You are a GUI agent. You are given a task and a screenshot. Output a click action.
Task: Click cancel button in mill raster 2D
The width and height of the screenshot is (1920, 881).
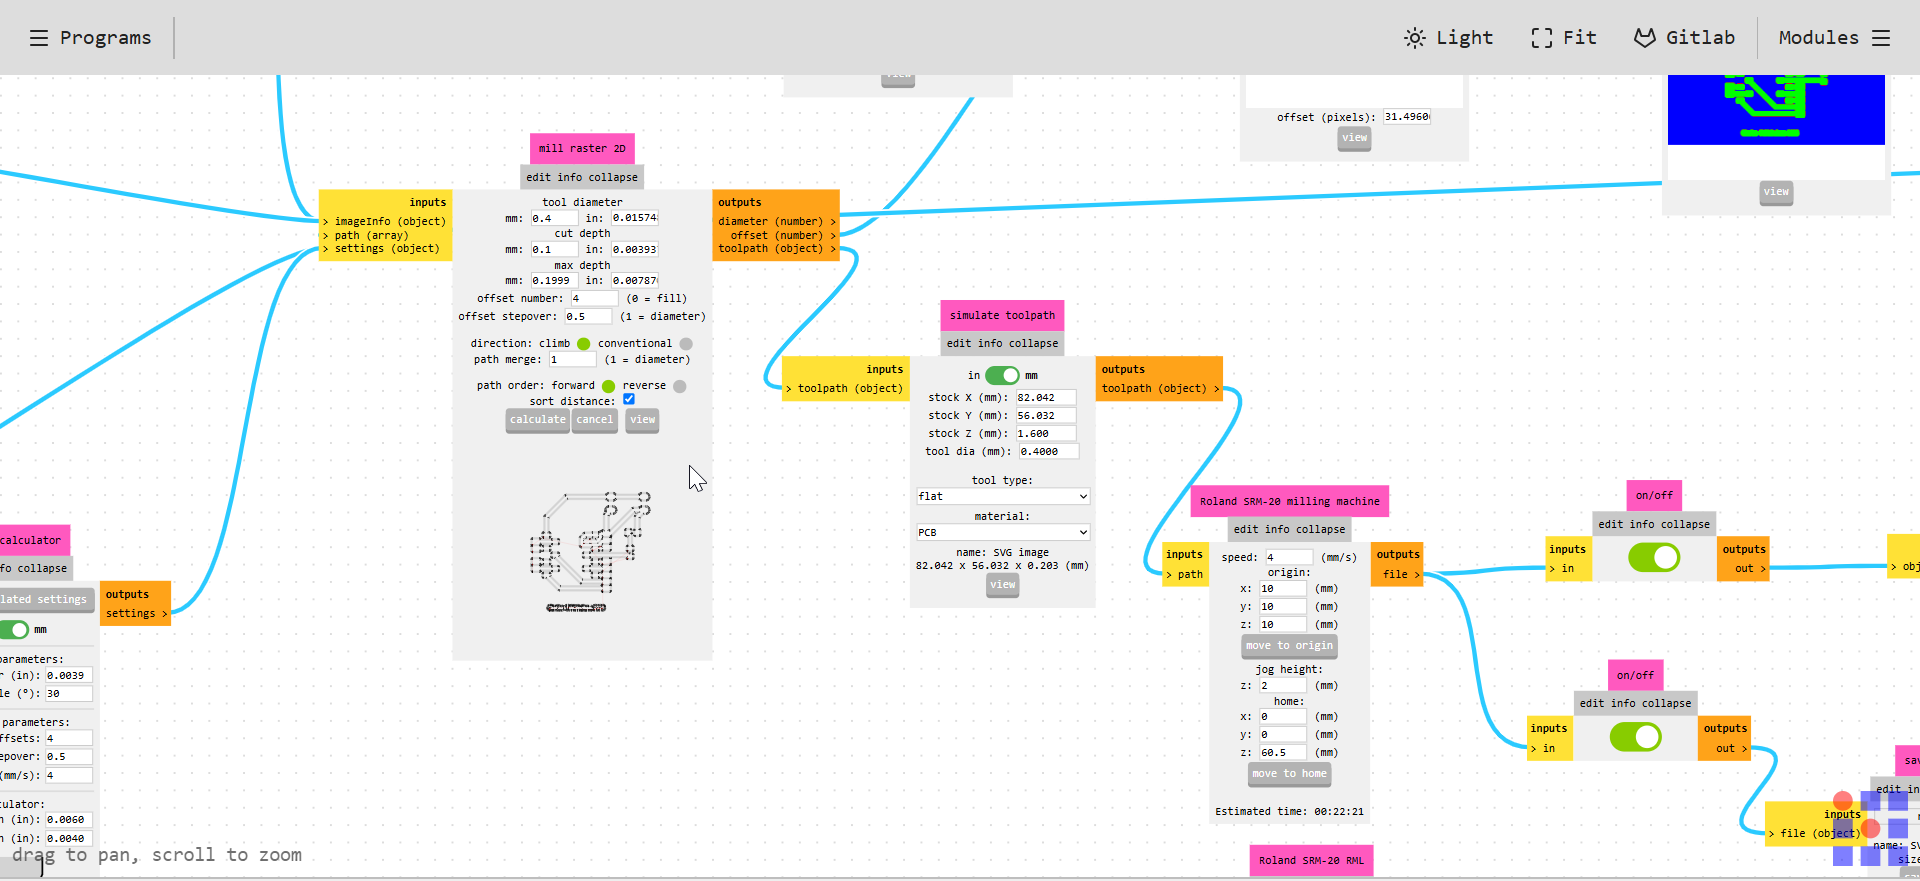point(595,421)
